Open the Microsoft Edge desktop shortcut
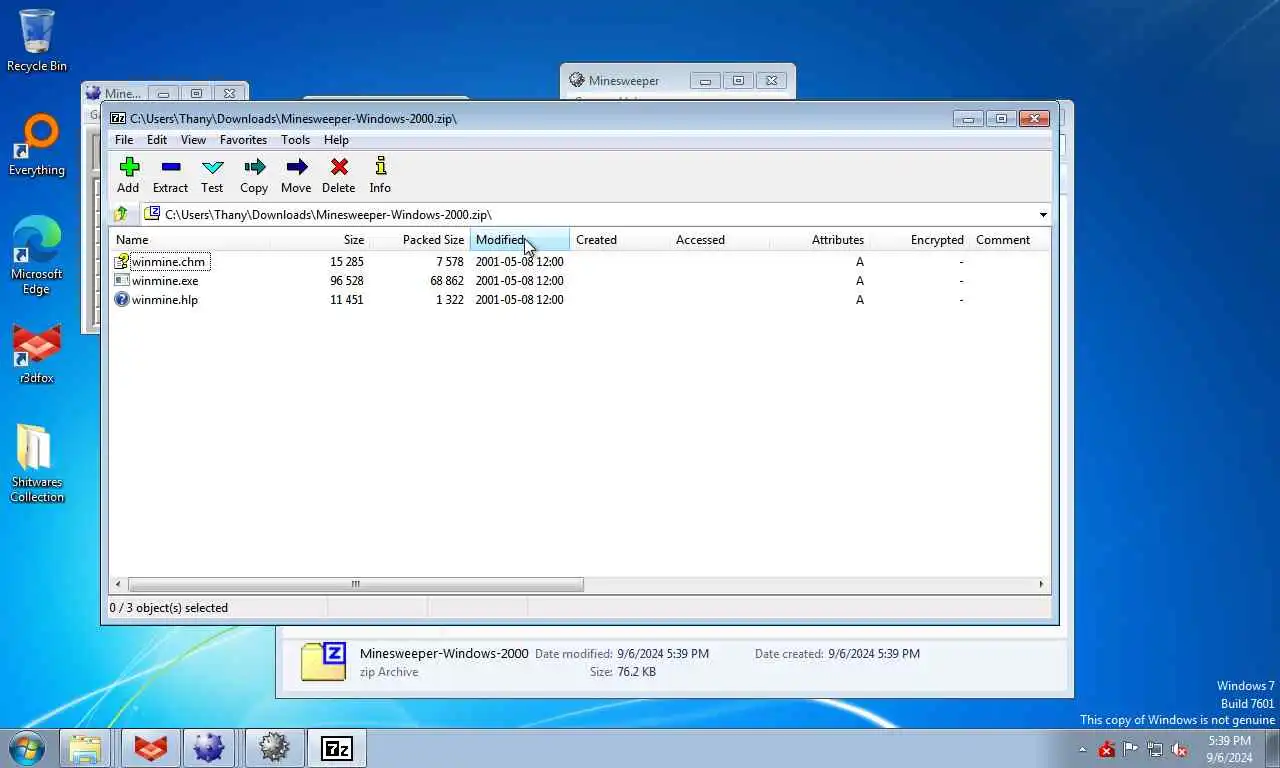 (x=37, y=255)
